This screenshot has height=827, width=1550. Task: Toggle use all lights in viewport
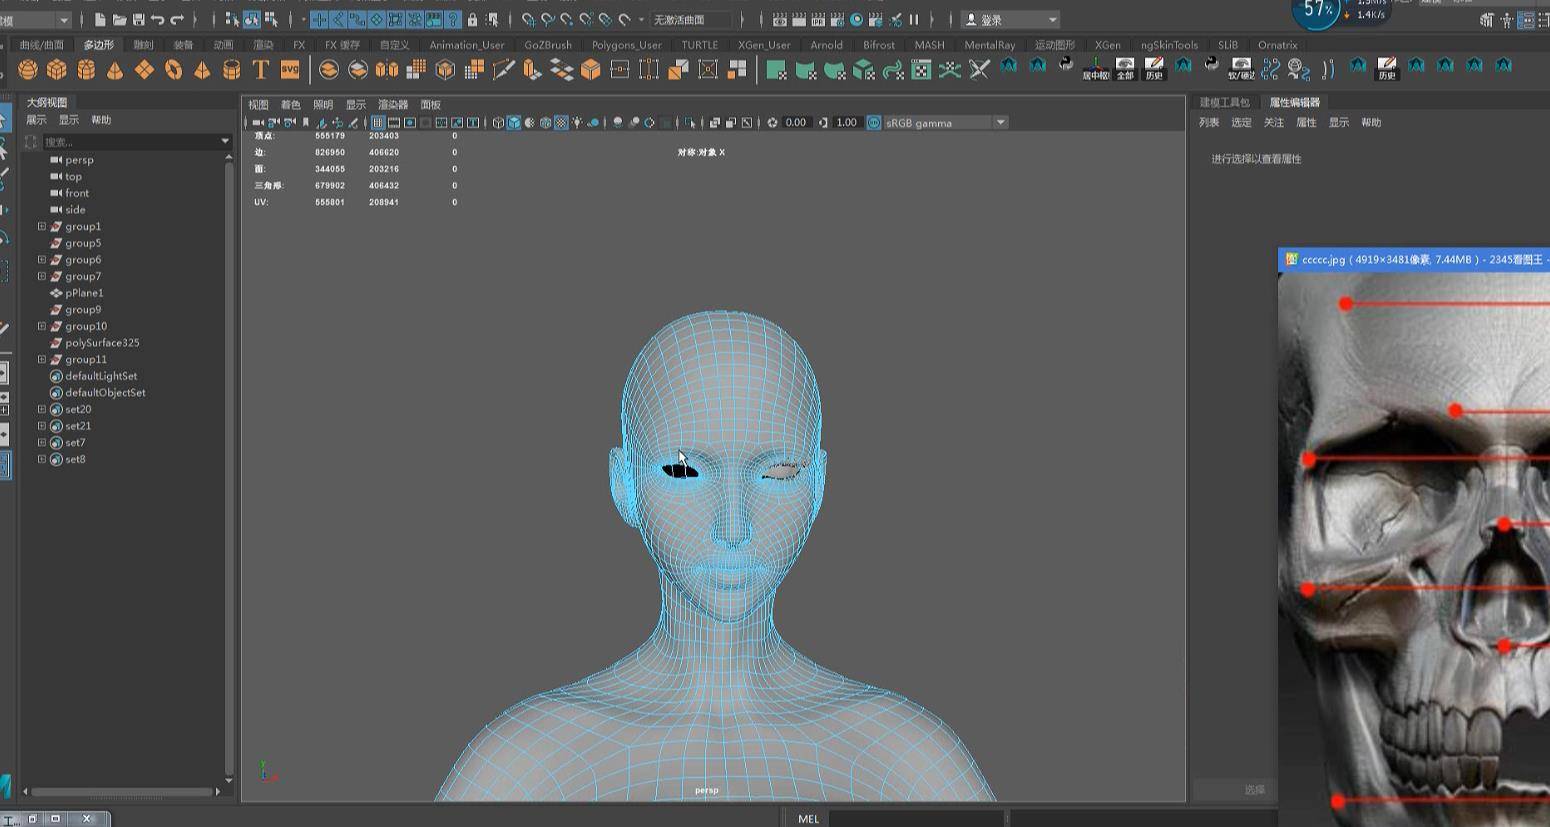tap(578, 122)
